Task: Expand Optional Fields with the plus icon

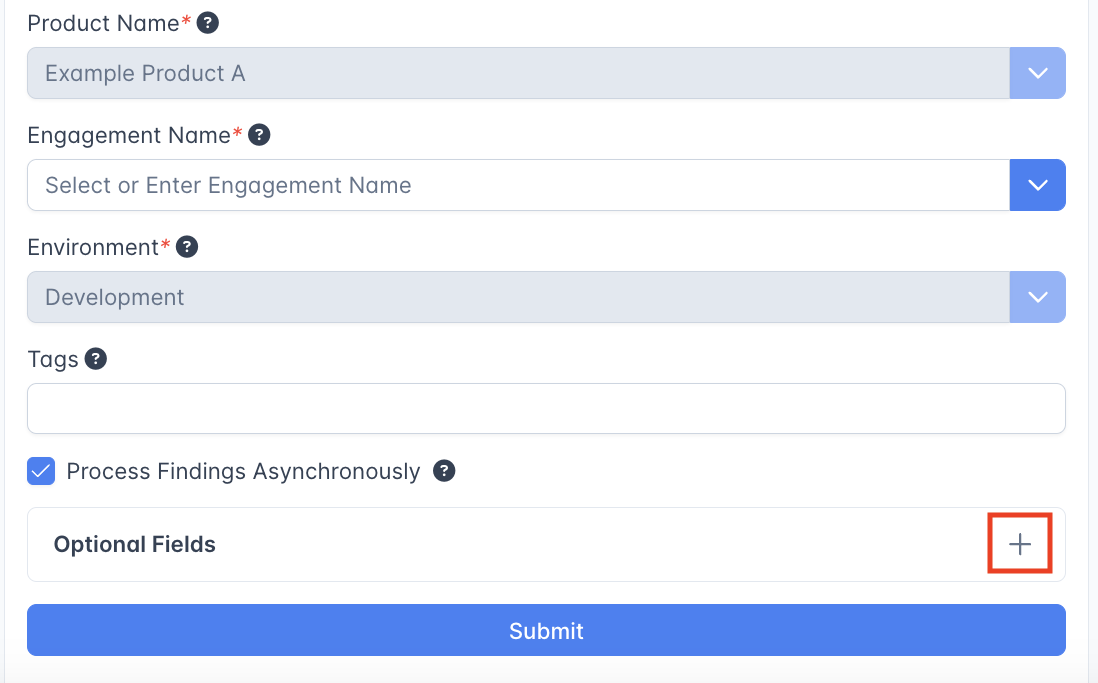Action: 1019,544
